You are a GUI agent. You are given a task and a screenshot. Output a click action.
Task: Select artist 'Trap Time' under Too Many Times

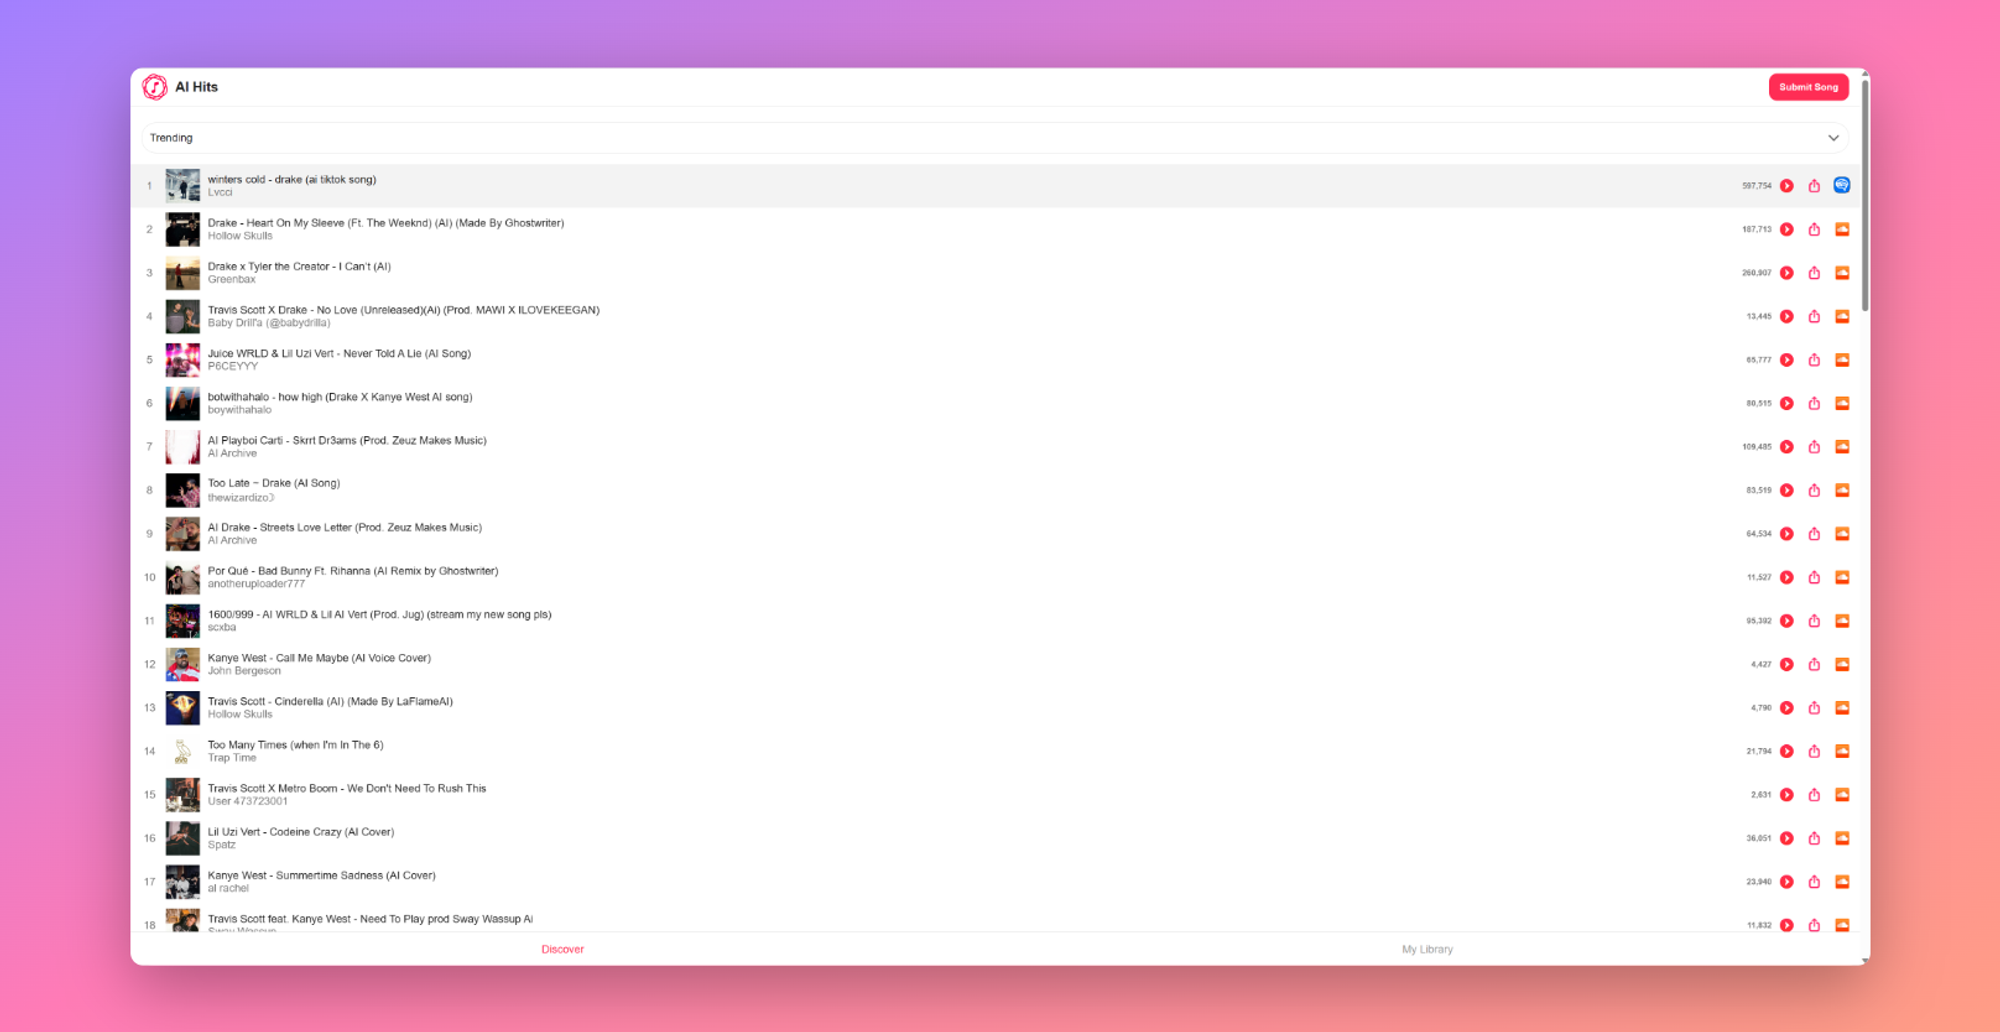(x=232, y=758)
